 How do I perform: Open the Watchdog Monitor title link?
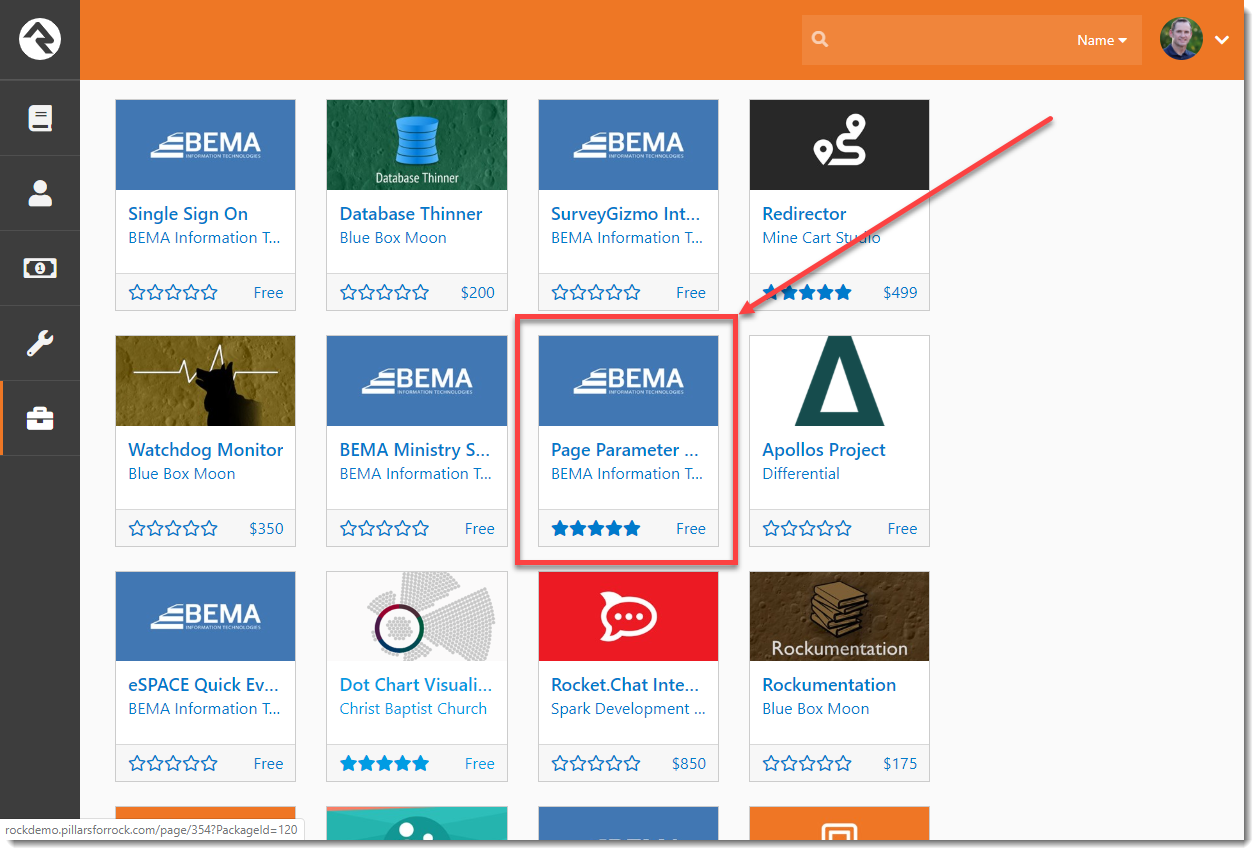(x=206, y=450)
